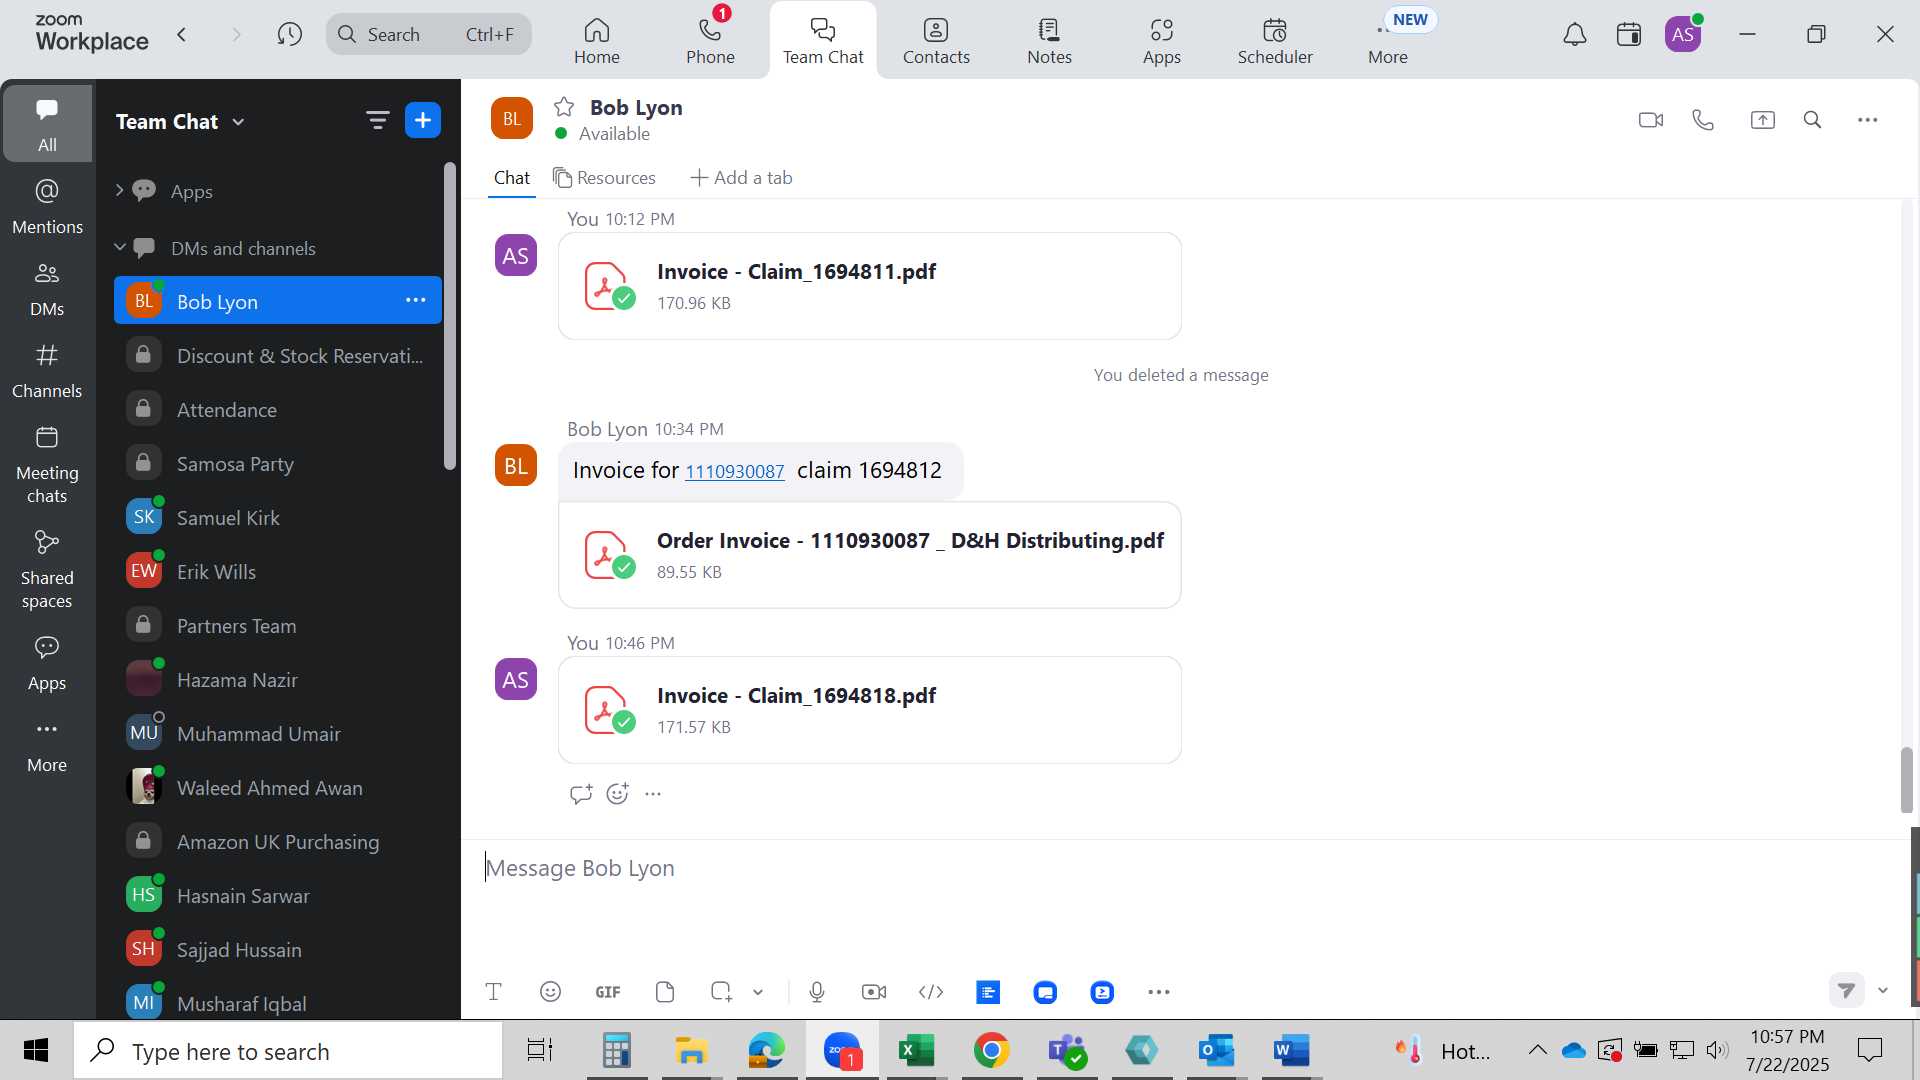This screenshot has width=1920, height=1080.
Task: Click the Search box
Action: (x=429, y=35)
